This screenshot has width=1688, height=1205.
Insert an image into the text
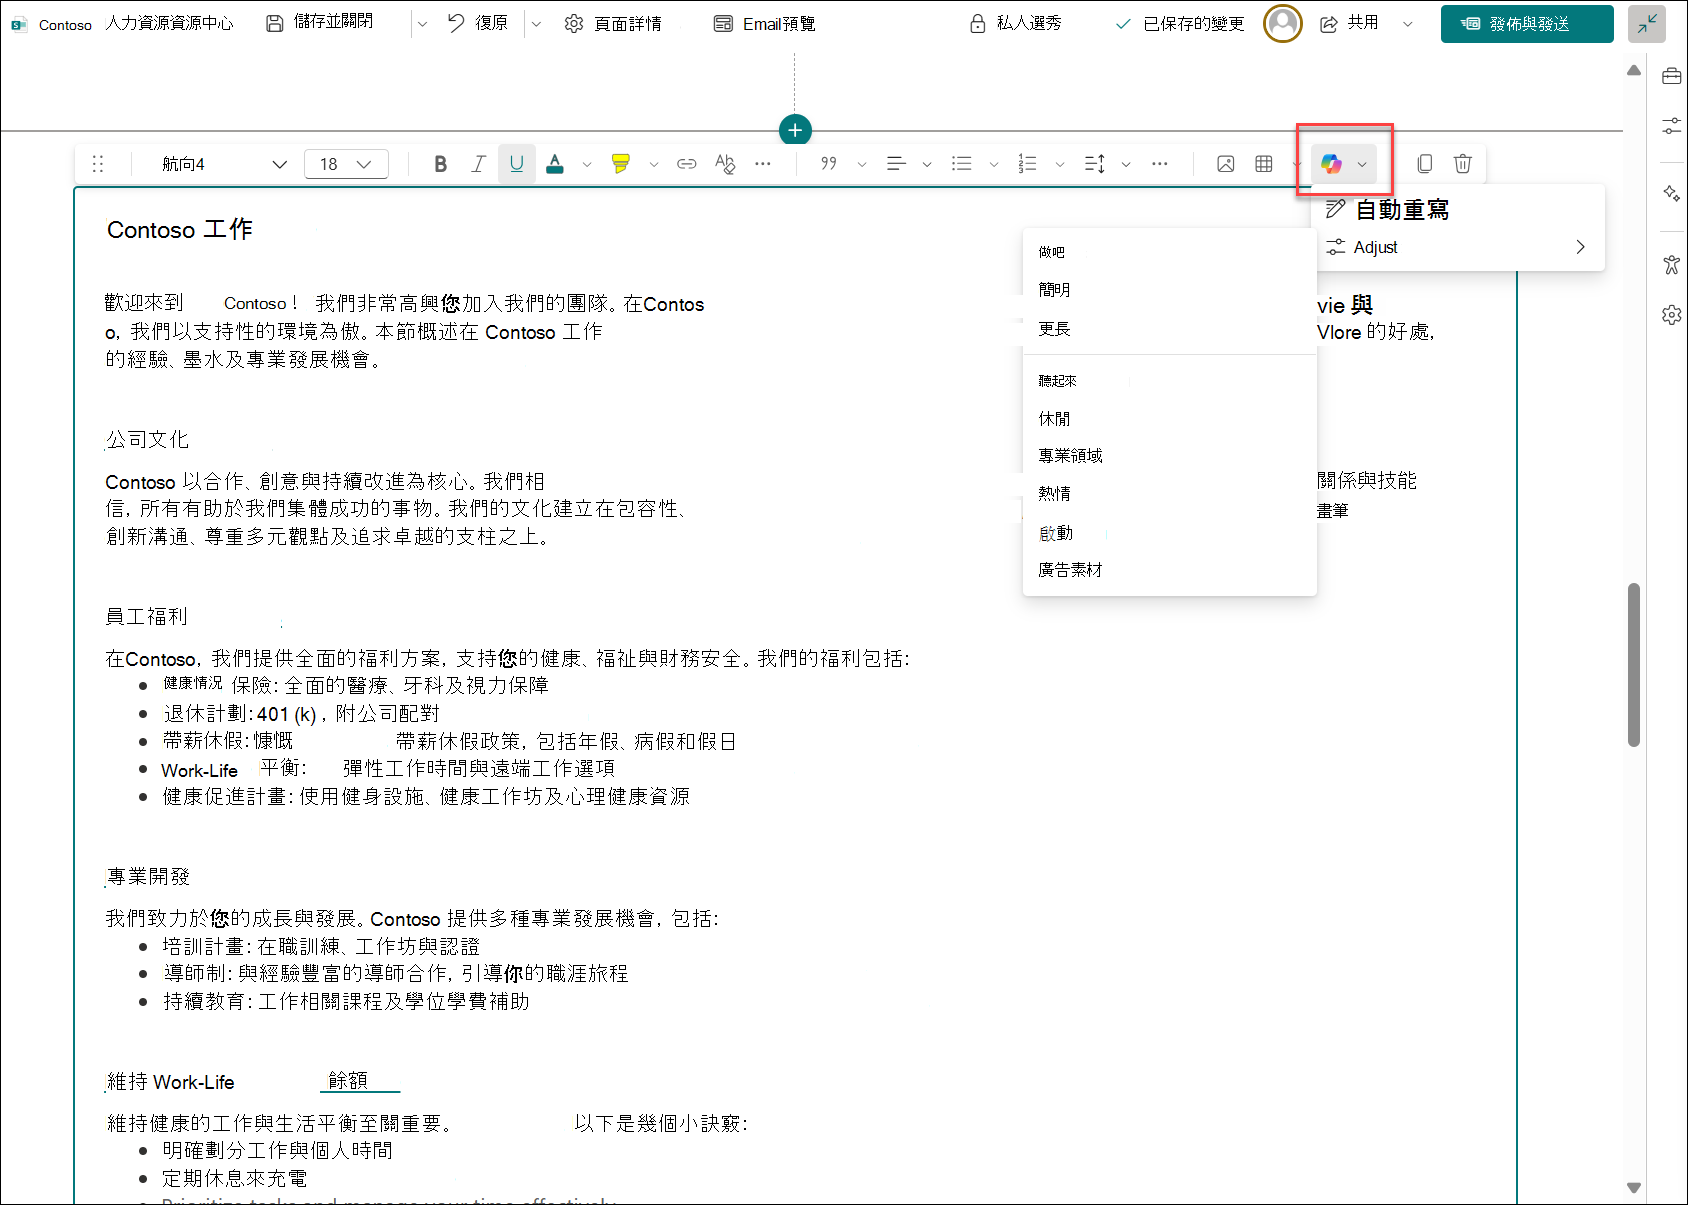(x=1226, y=164)
